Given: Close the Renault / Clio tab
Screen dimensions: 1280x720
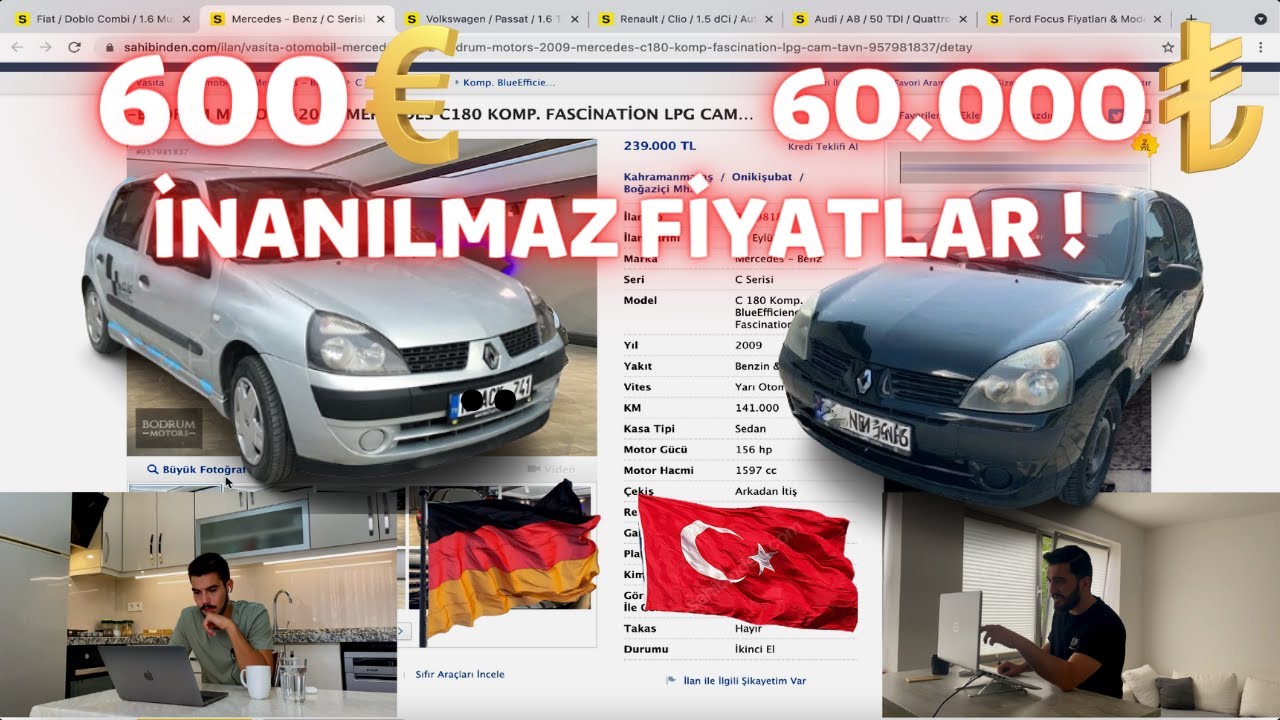Looking at the screenshot, I should 770,19.
